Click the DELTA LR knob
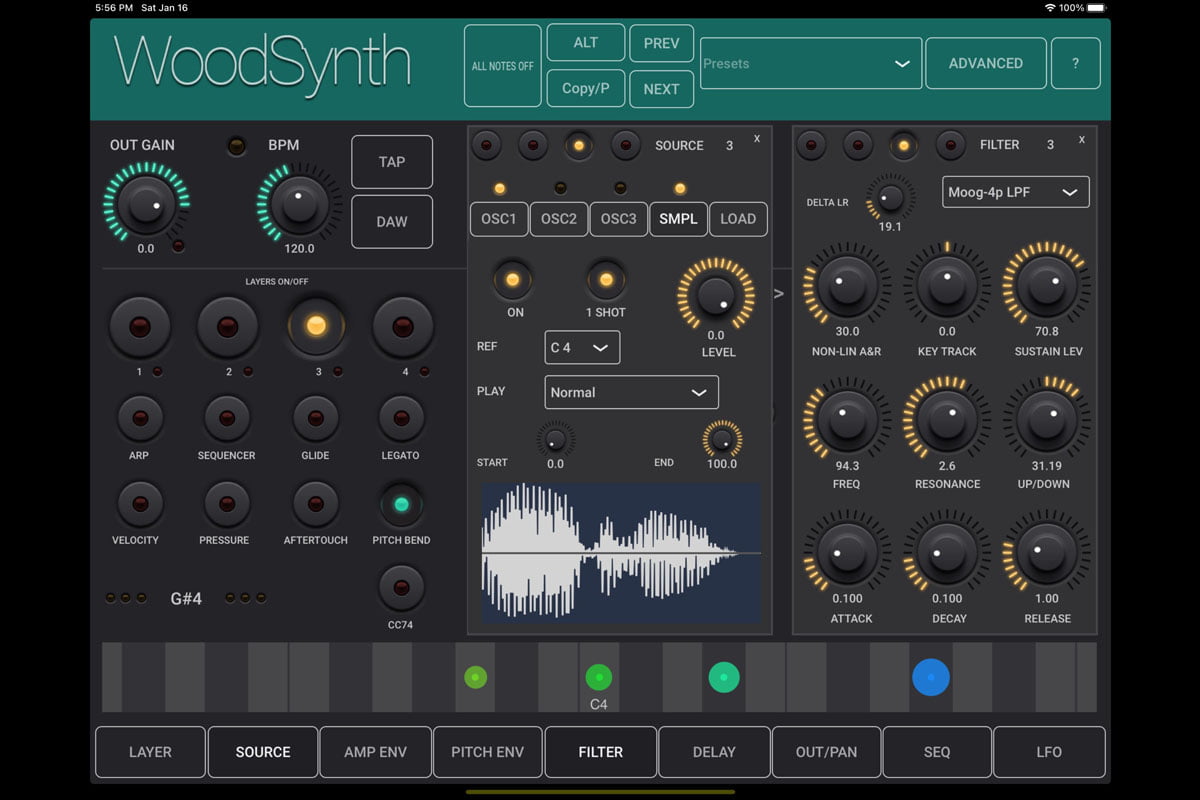Image resolution: width=1200 pixels, height=800 pixels. click(x=889, y=197)
